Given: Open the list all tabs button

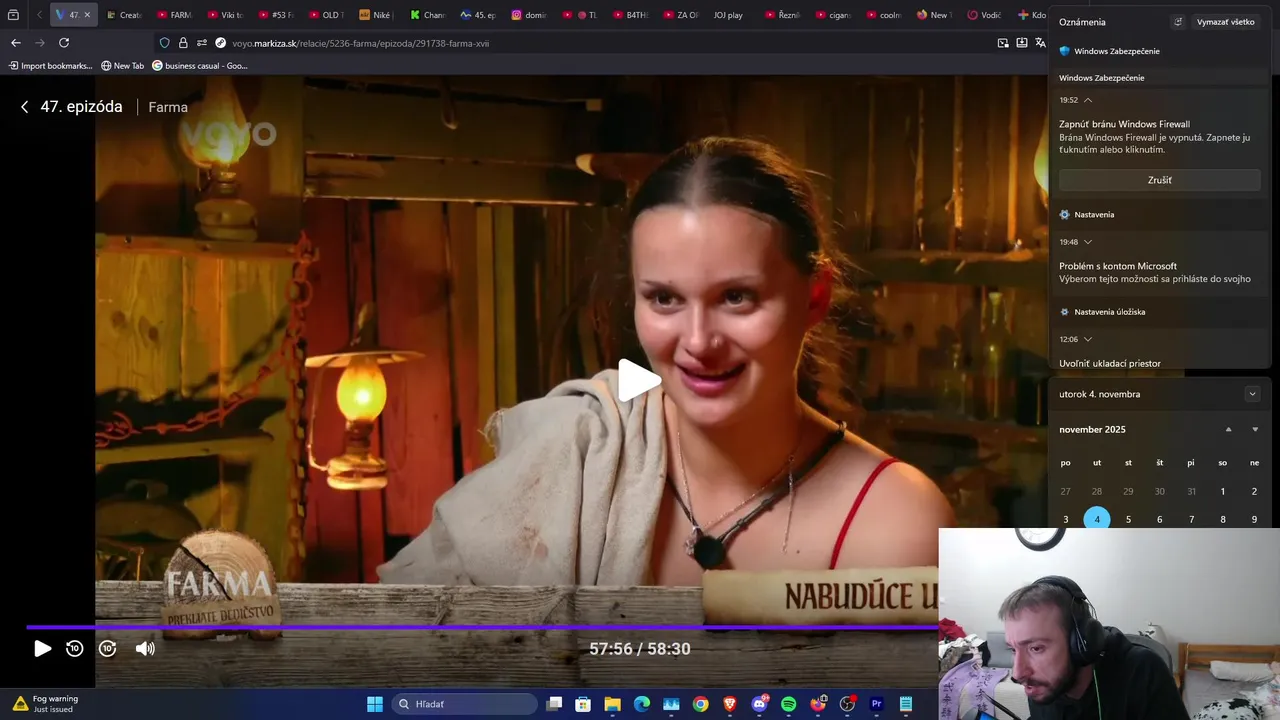Looking at the screenshot, I should tap(13, 15).
